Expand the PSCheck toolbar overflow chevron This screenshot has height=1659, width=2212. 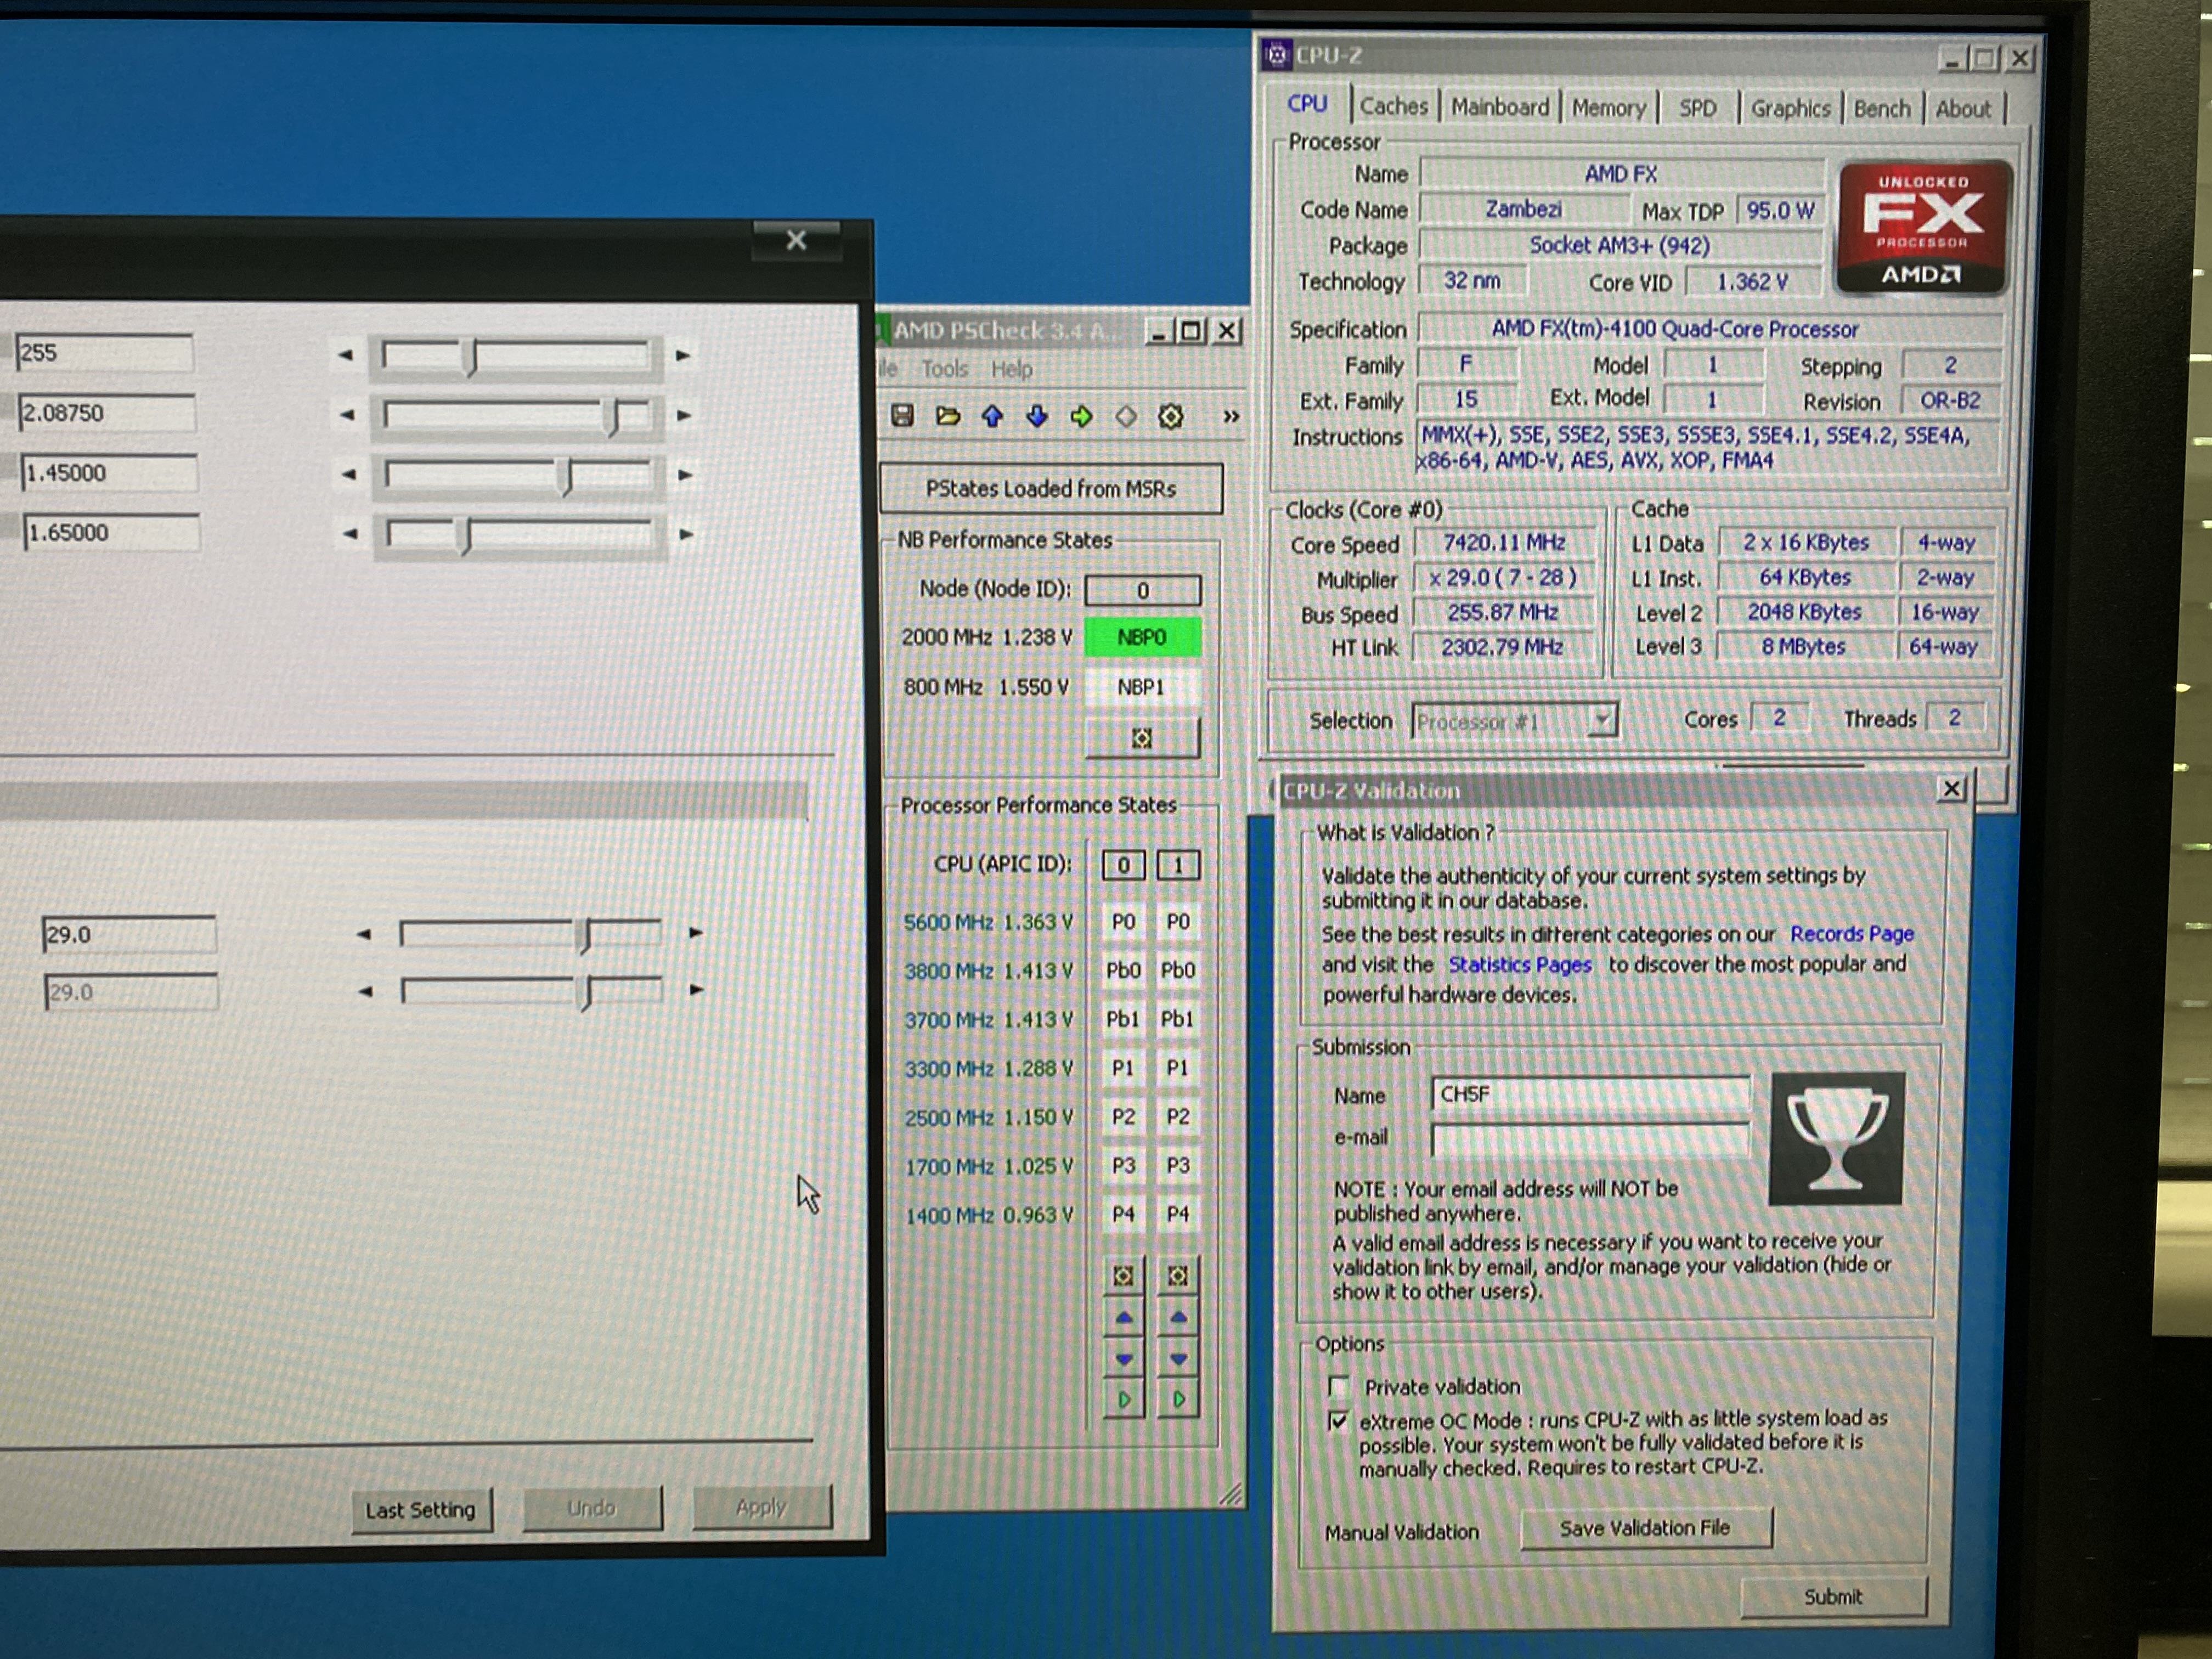click(x=1231, y=416)
